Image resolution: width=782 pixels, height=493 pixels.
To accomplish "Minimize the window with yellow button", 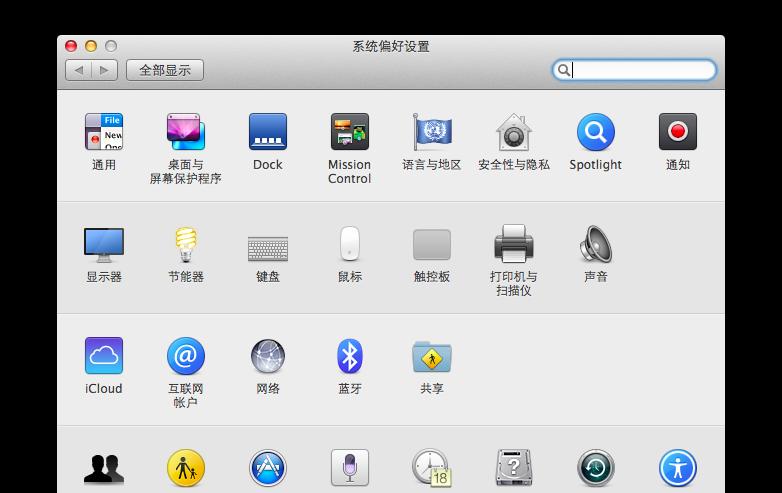I will tap(91, 46).
